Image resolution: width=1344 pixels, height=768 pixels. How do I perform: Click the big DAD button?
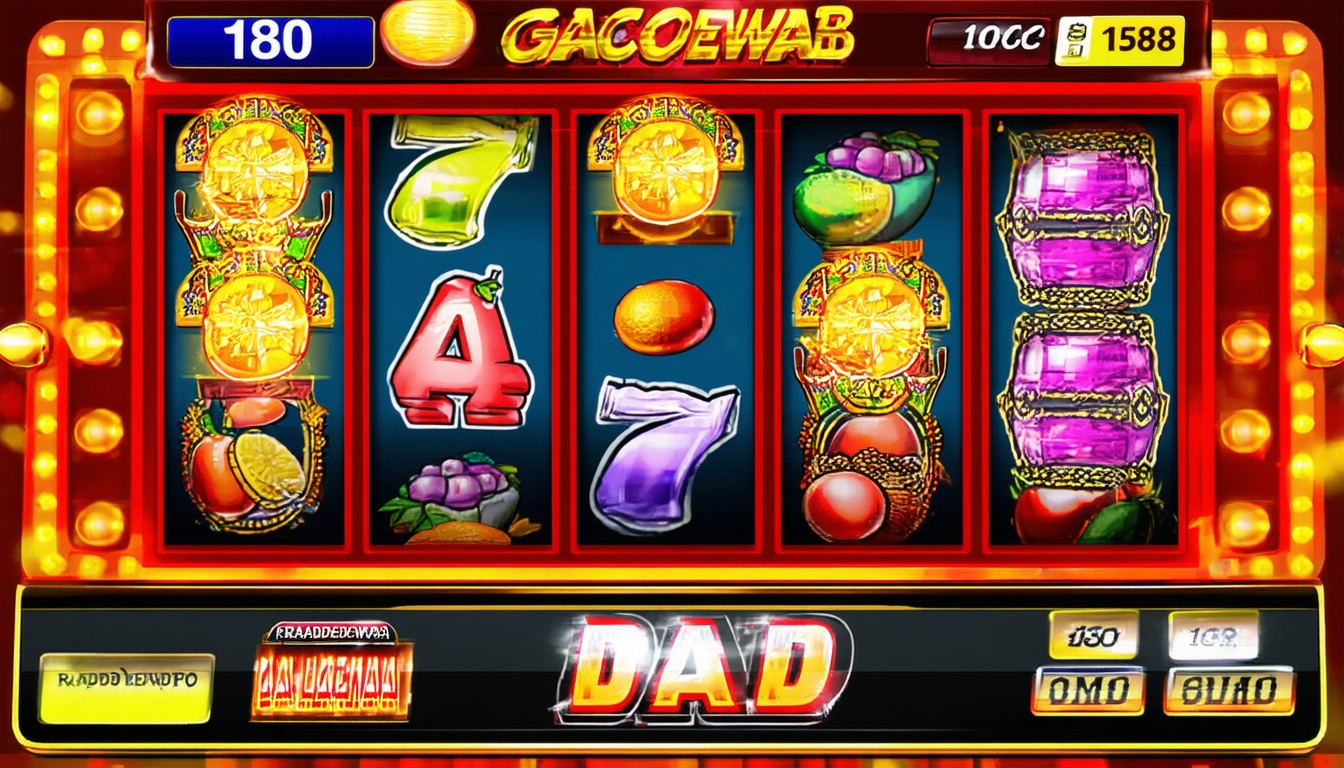pos(705,667)
